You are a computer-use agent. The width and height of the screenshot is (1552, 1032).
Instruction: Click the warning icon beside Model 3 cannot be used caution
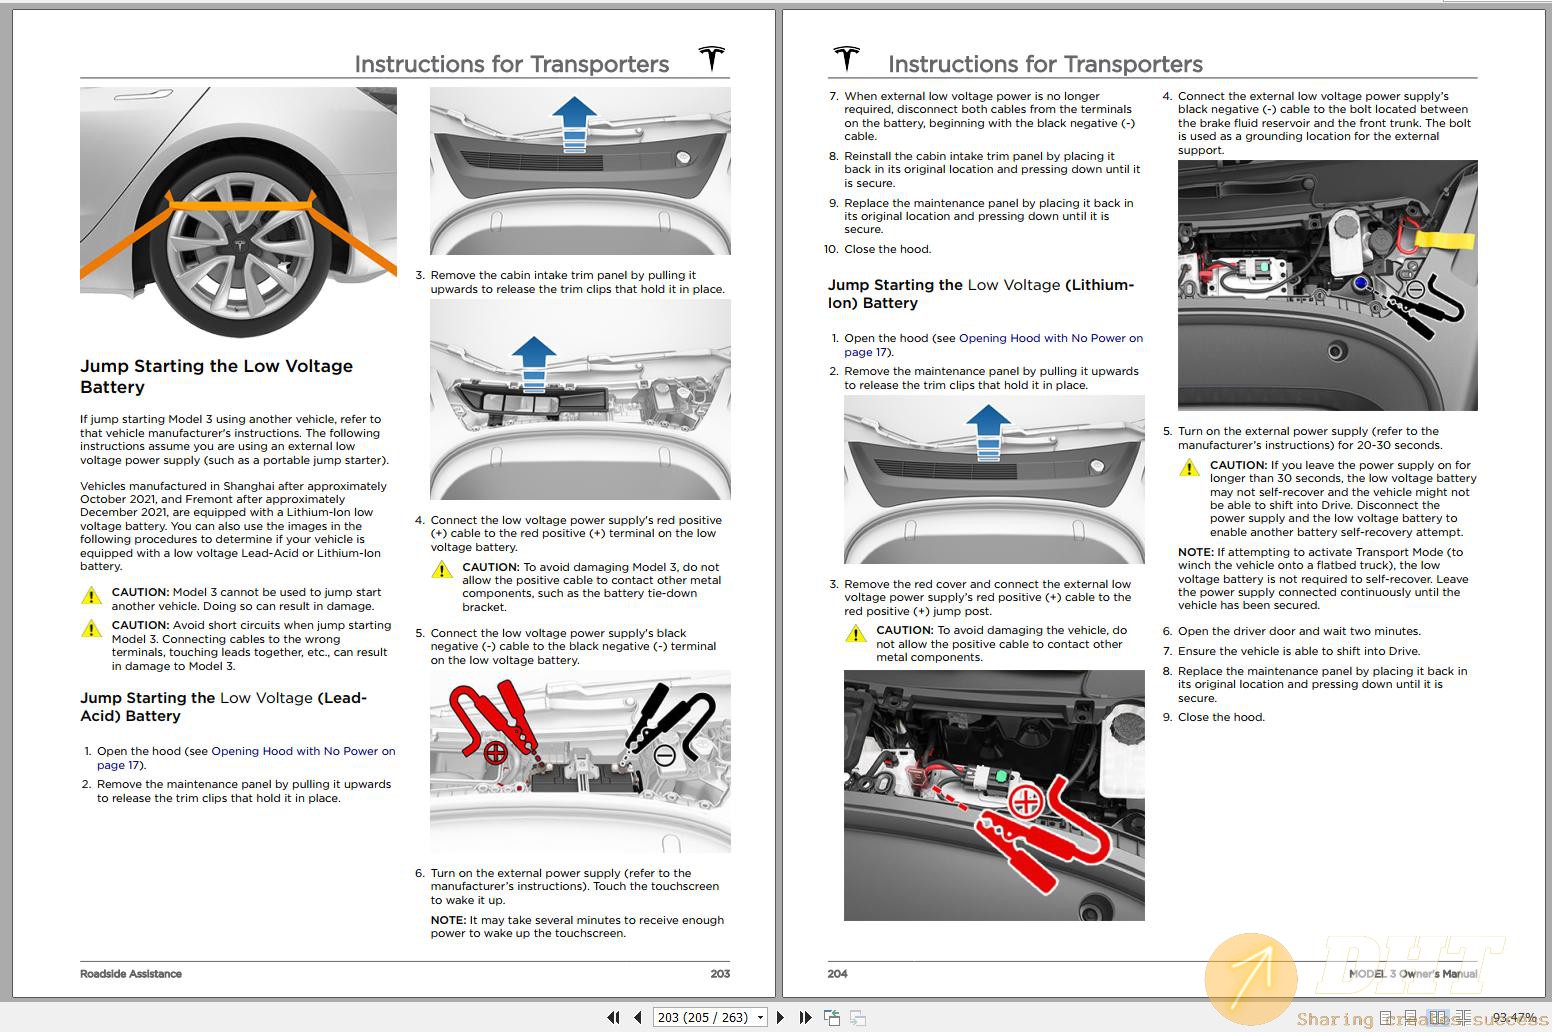click(x=91, y=597)
